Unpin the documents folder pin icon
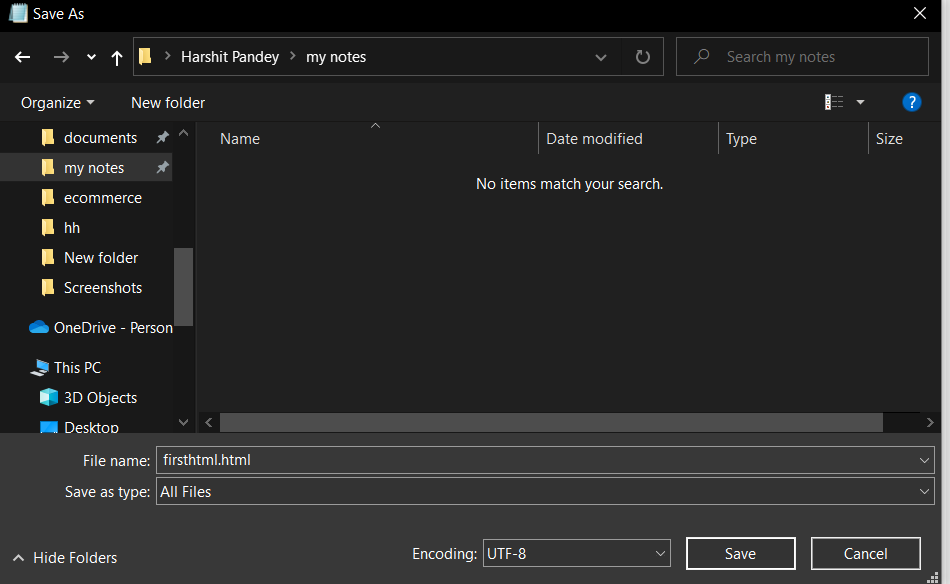Viewport: 950px width, 584px height. click(x=162, y=138)
